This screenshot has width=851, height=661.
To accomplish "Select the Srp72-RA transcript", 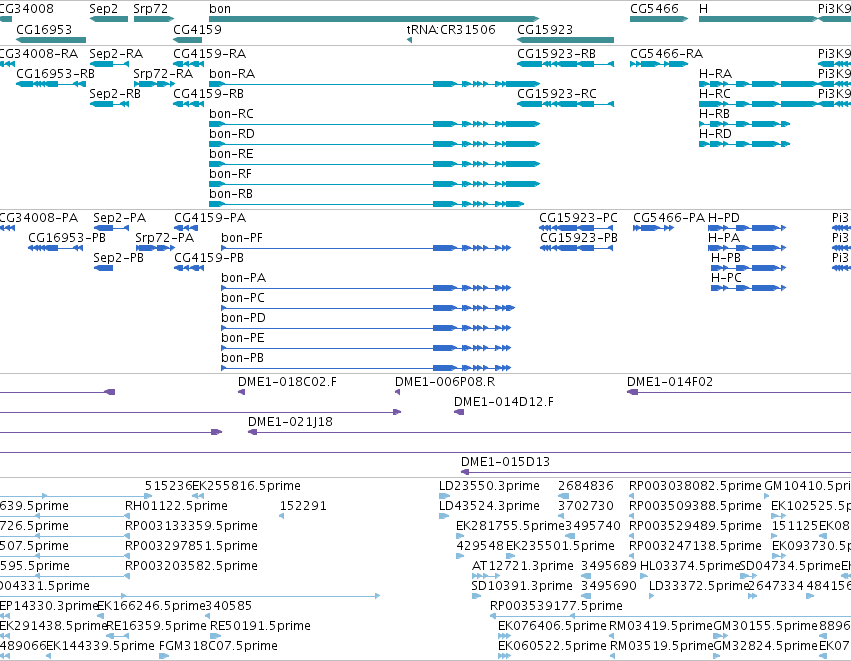I will tap(154, 84).
